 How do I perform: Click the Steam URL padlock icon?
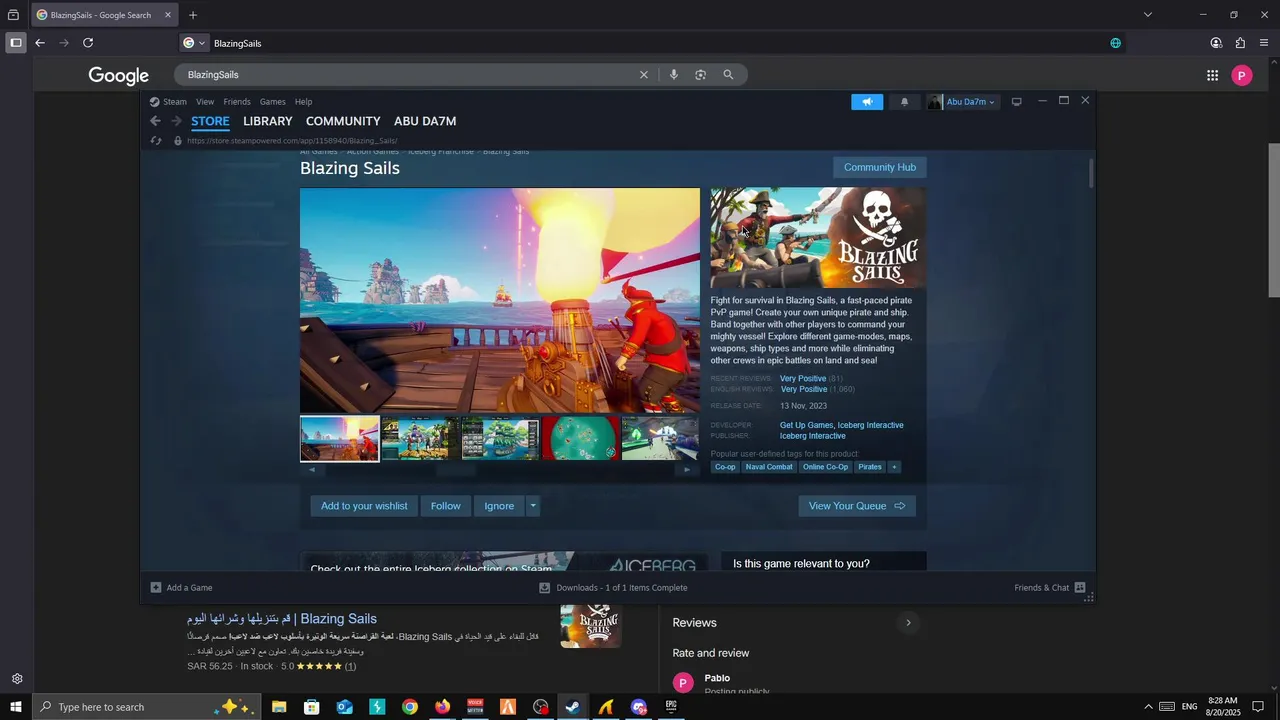[178, 141]
